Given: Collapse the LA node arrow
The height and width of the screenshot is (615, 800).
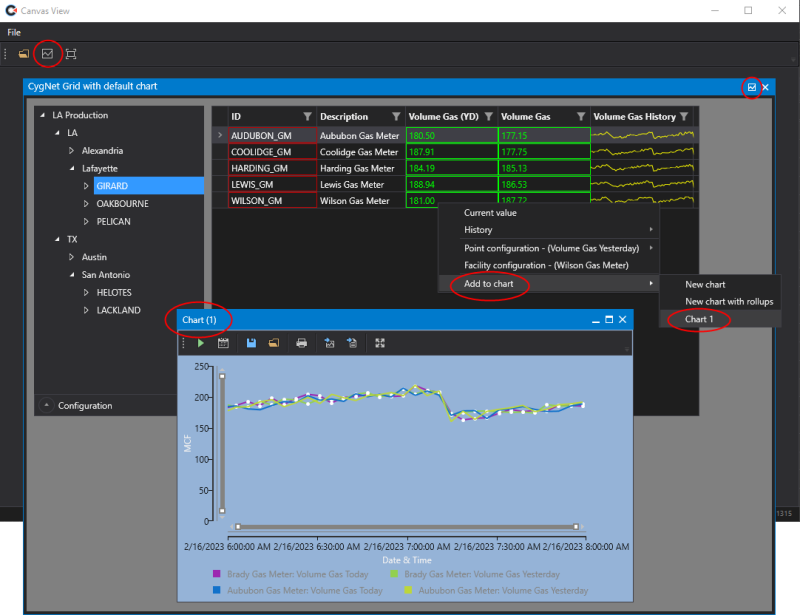Looking at the screenshot, I should (58, 133).
